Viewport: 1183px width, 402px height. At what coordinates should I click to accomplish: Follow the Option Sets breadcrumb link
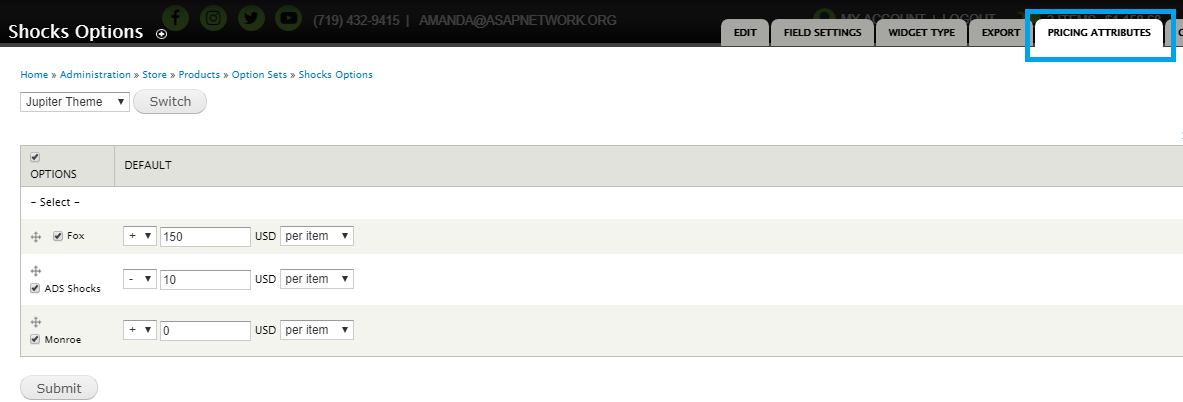(x=260, y=75)
